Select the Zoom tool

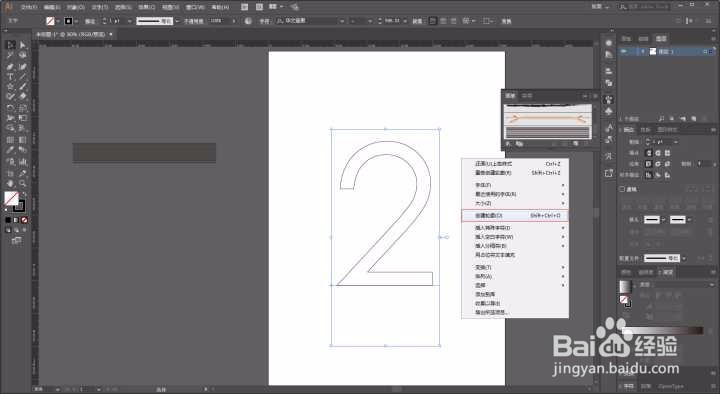click(x=22, y=183)
